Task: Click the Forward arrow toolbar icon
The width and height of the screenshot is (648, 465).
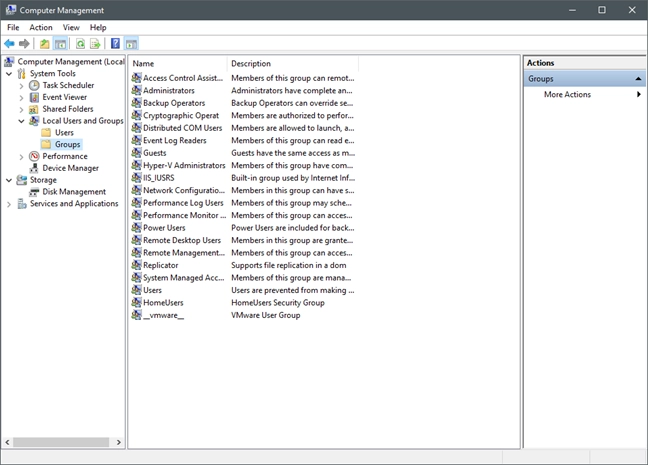Action: coord(24,43)
